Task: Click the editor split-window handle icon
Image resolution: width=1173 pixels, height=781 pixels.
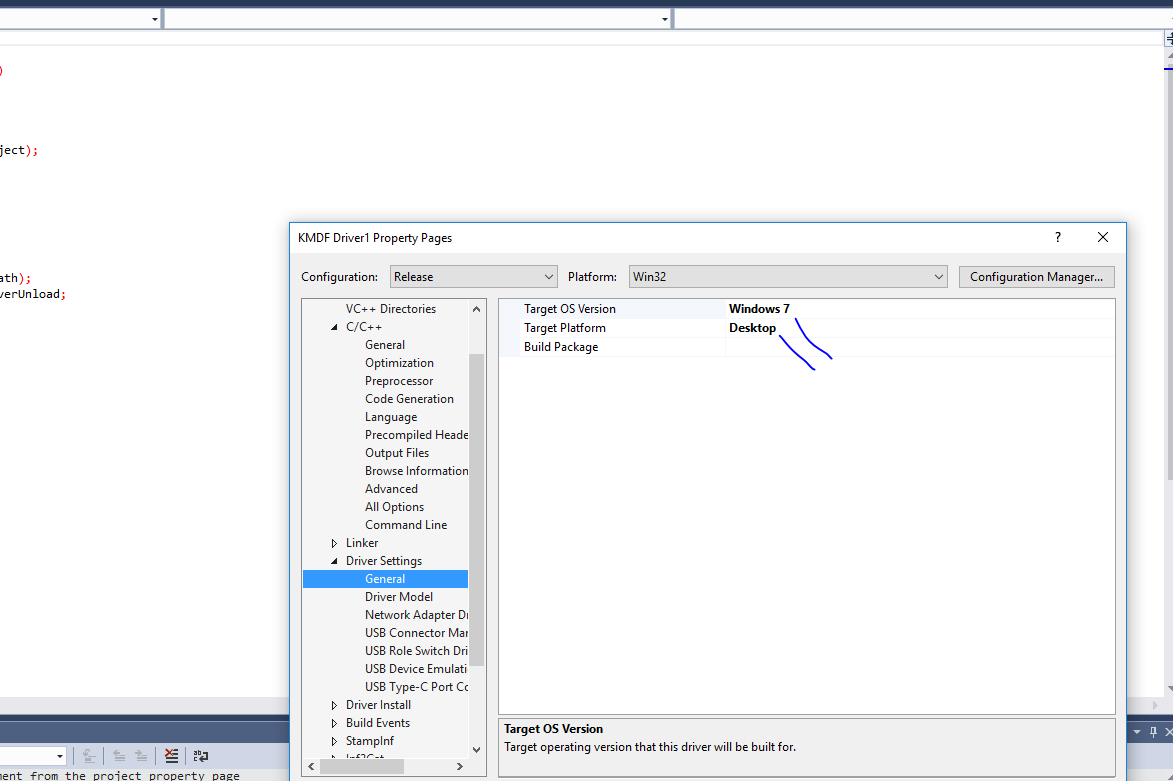Action: click(x=1167, y=39)
